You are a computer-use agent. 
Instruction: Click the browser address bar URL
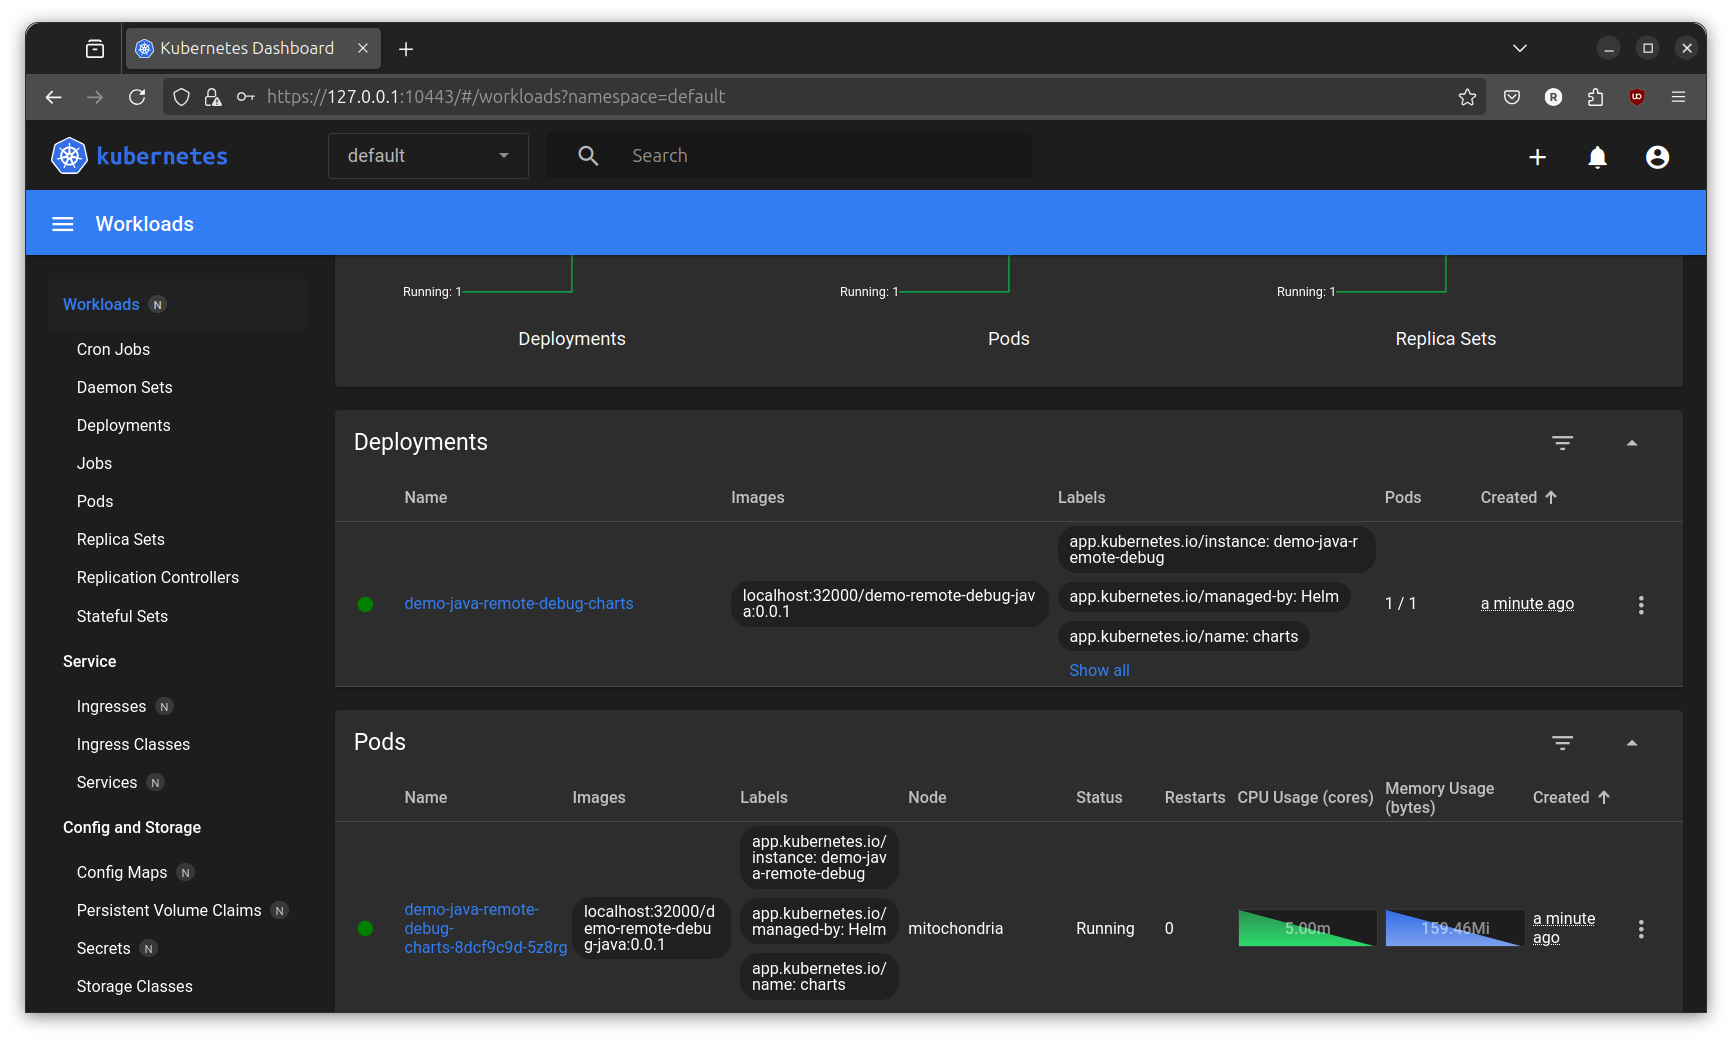(496, 97)
